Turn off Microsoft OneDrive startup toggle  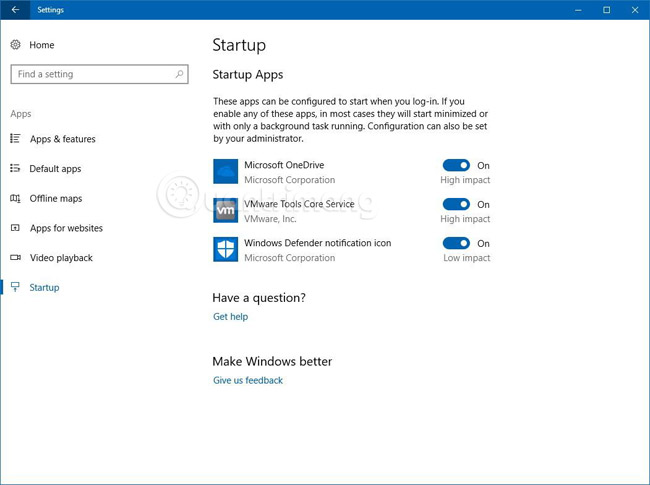click(456, 165)
